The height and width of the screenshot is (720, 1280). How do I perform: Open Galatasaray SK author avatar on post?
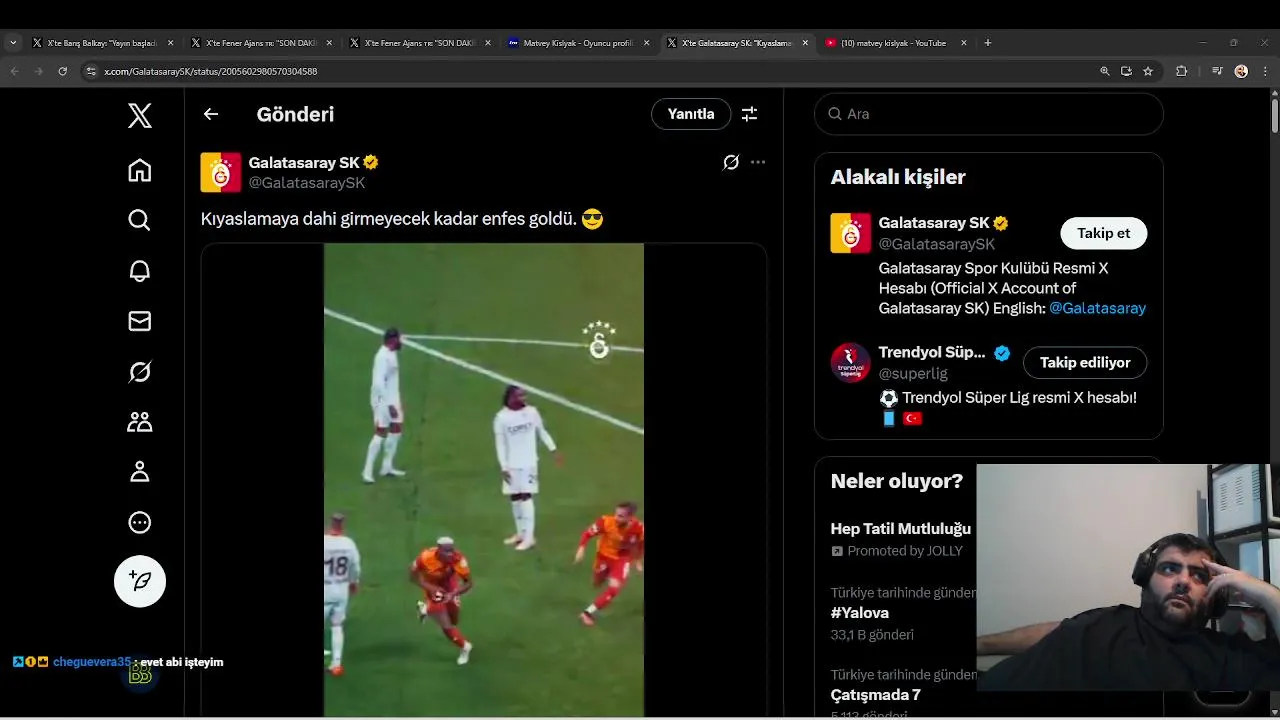(x=221, y=172)
